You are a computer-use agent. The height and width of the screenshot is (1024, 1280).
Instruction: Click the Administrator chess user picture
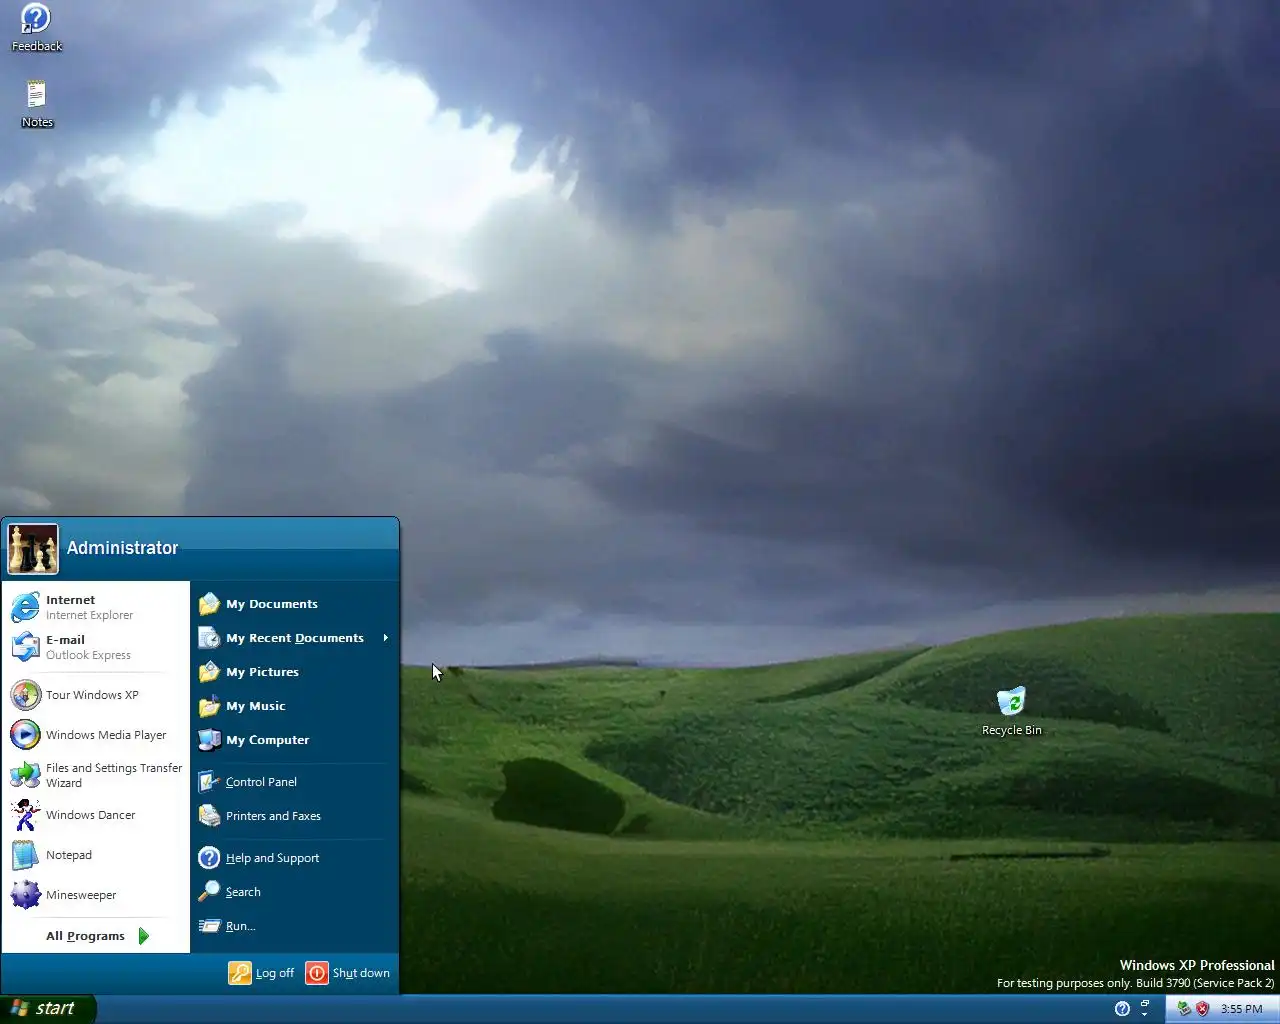click(x=33, y=549)
